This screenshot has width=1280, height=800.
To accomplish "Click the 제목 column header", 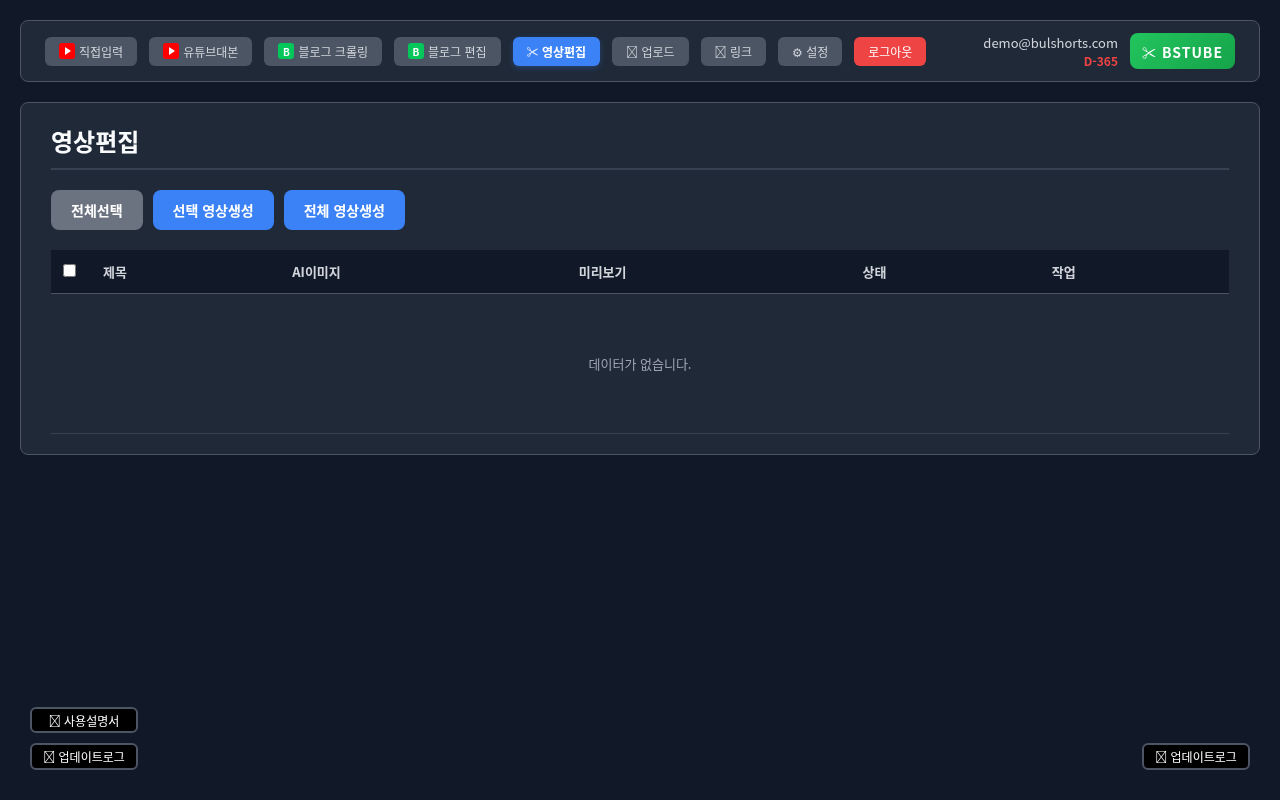I will [115, 272].
